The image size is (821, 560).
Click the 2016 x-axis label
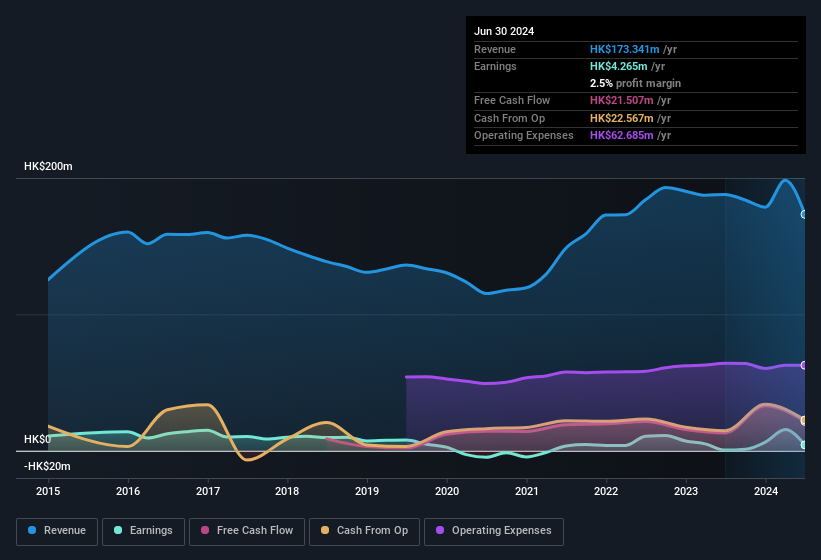(128, 491)
